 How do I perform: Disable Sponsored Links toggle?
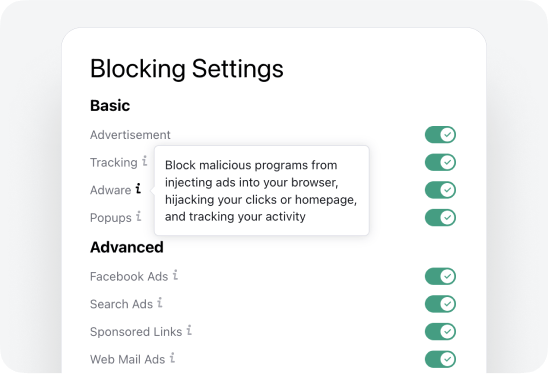point(440,331)
